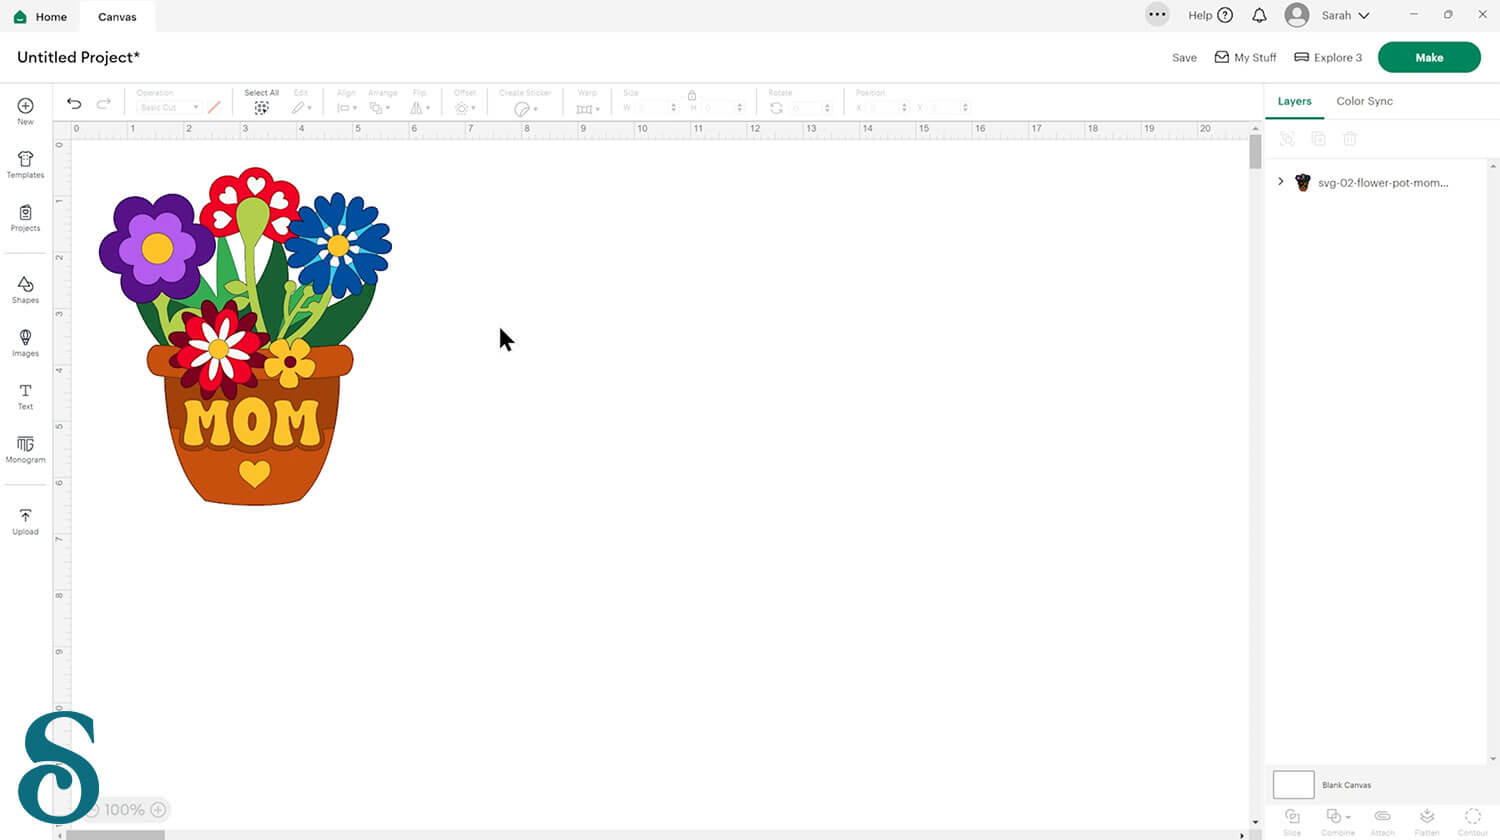
Task: Open the Flip dropdown
Action: 420,108
